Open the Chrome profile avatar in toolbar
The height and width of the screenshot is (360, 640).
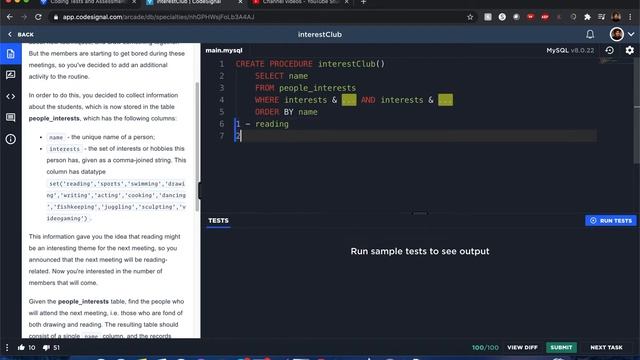pyautogui.click(x=616, y=17)
